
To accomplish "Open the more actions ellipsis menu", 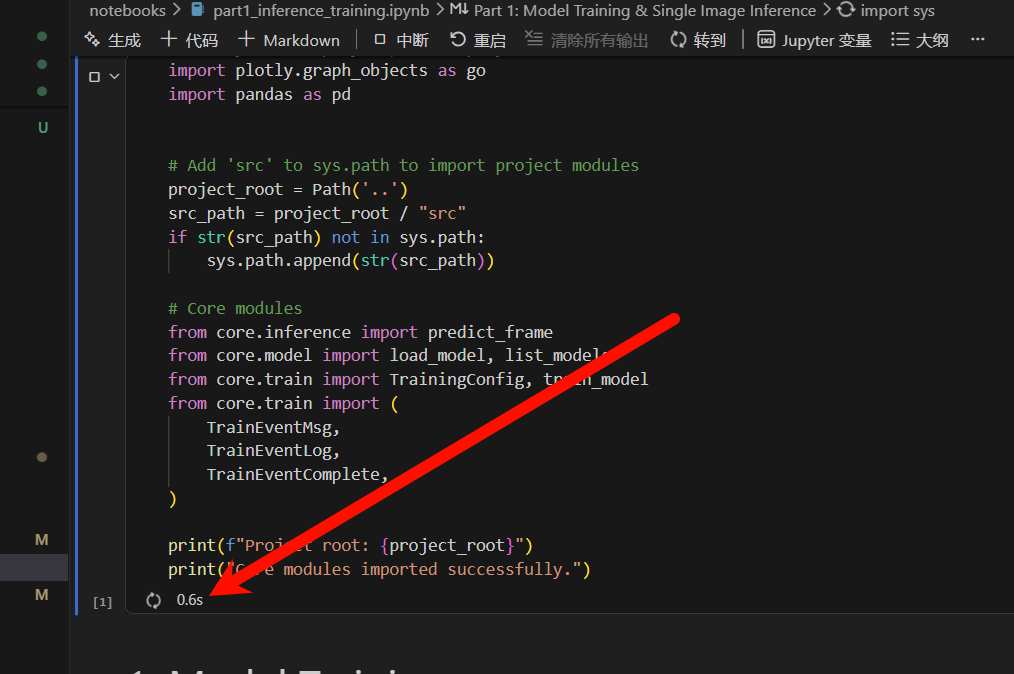I will (978, 39).
